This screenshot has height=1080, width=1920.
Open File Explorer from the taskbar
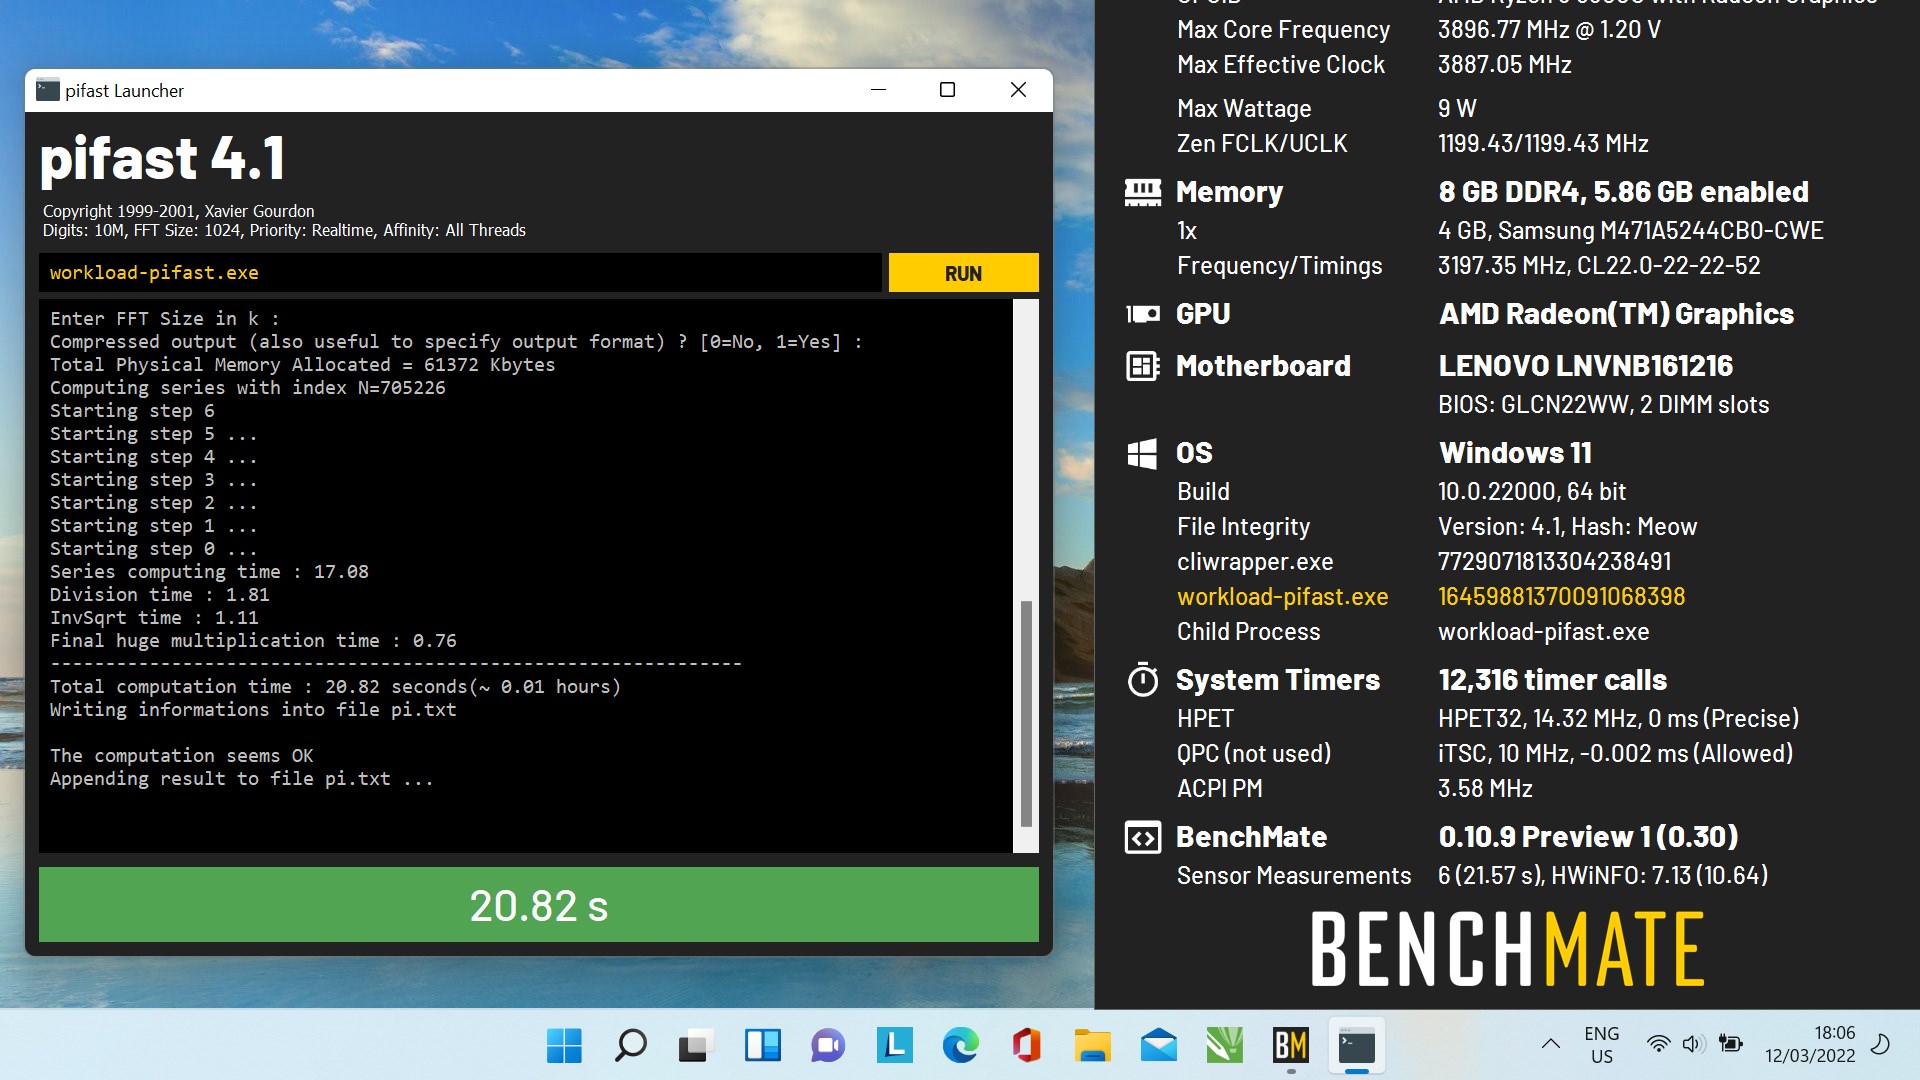[x=1092, y=1046]
